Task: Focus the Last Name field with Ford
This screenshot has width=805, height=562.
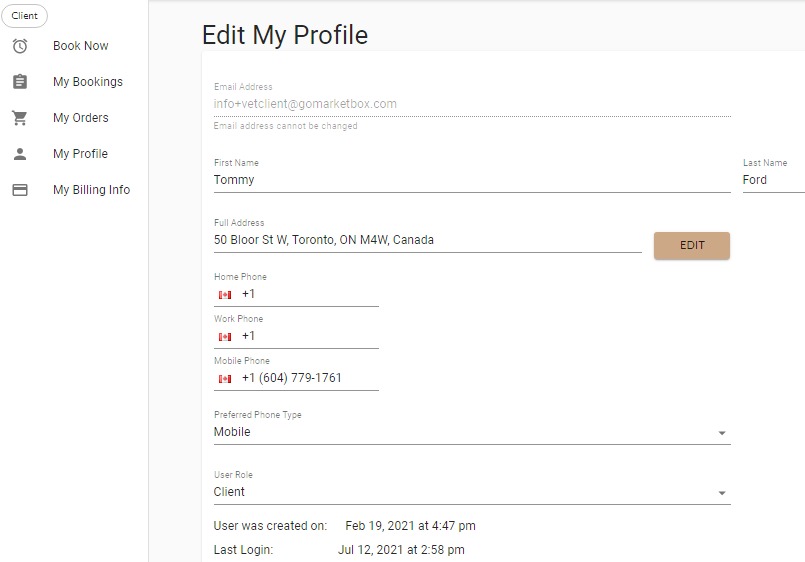Action: coord(774,180)
